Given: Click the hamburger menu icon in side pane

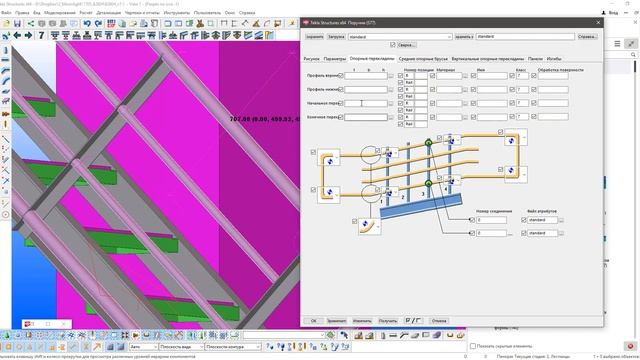Looking at the screenshot, I should [617, 43].
